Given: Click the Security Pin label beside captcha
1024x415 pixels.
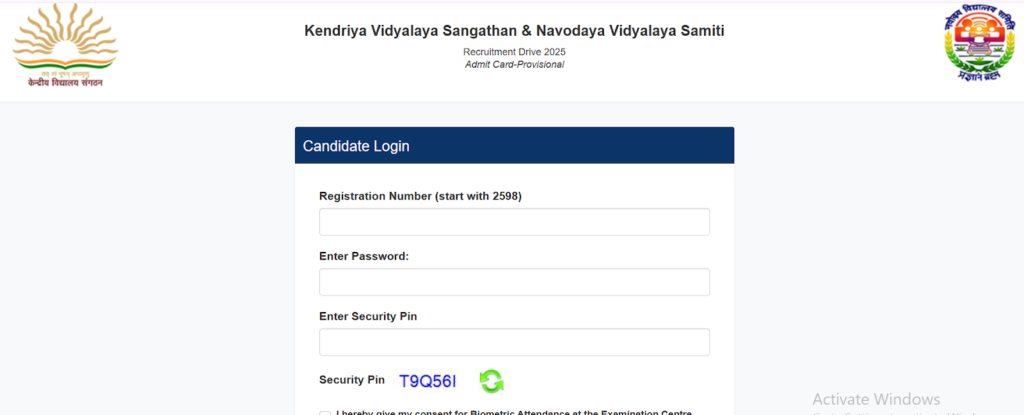Looking at the screenshot, I should (352, 380).
